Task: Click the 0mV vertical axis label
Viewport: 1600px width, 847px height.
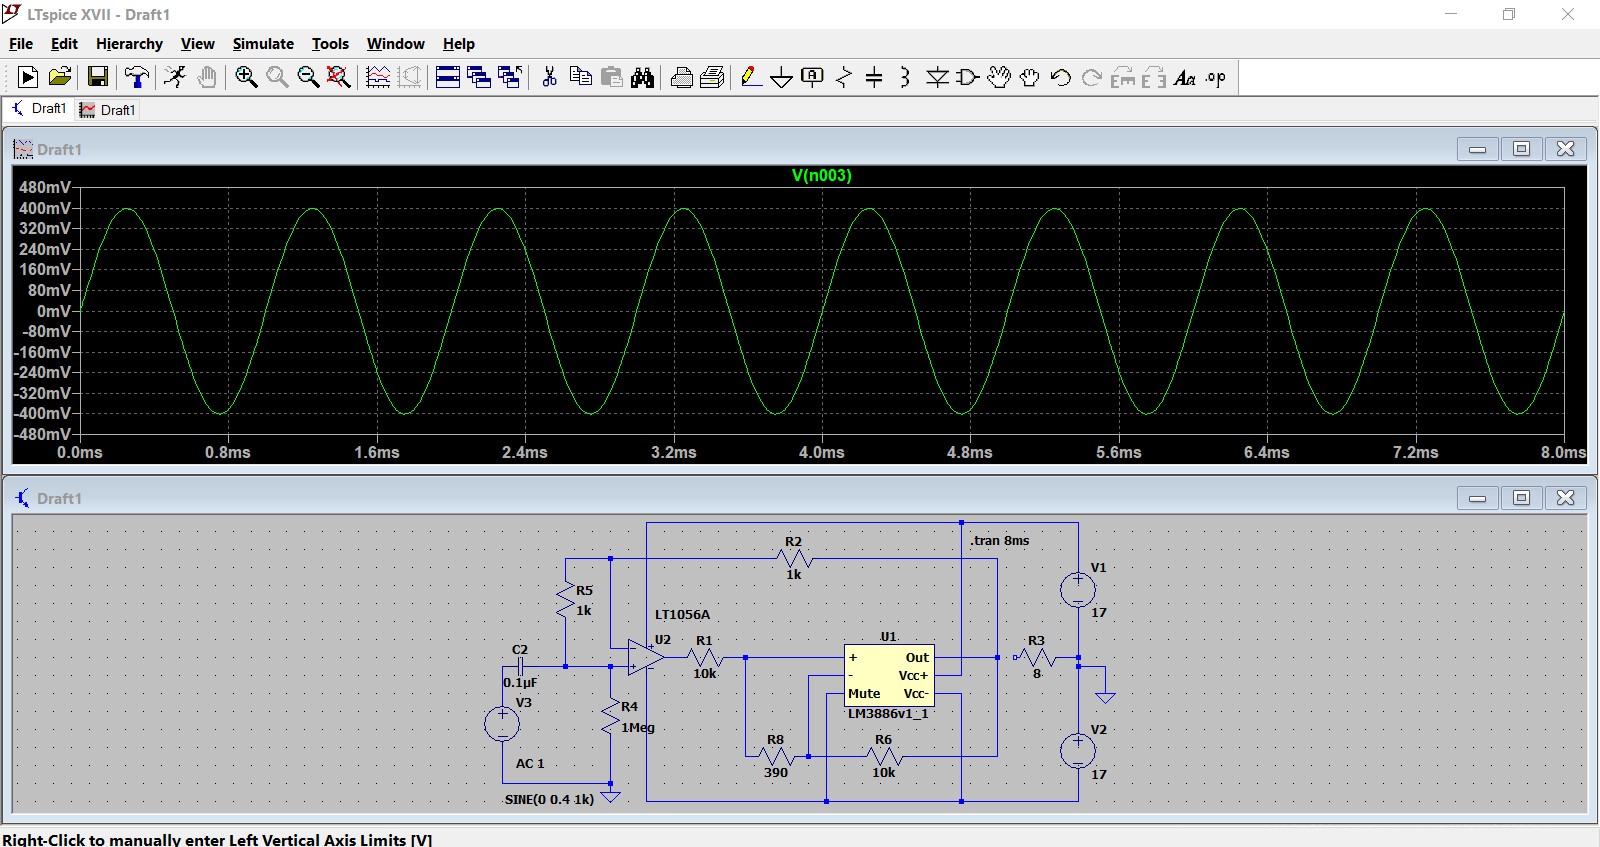Action: pyautogui.click(x=54, y=311)
